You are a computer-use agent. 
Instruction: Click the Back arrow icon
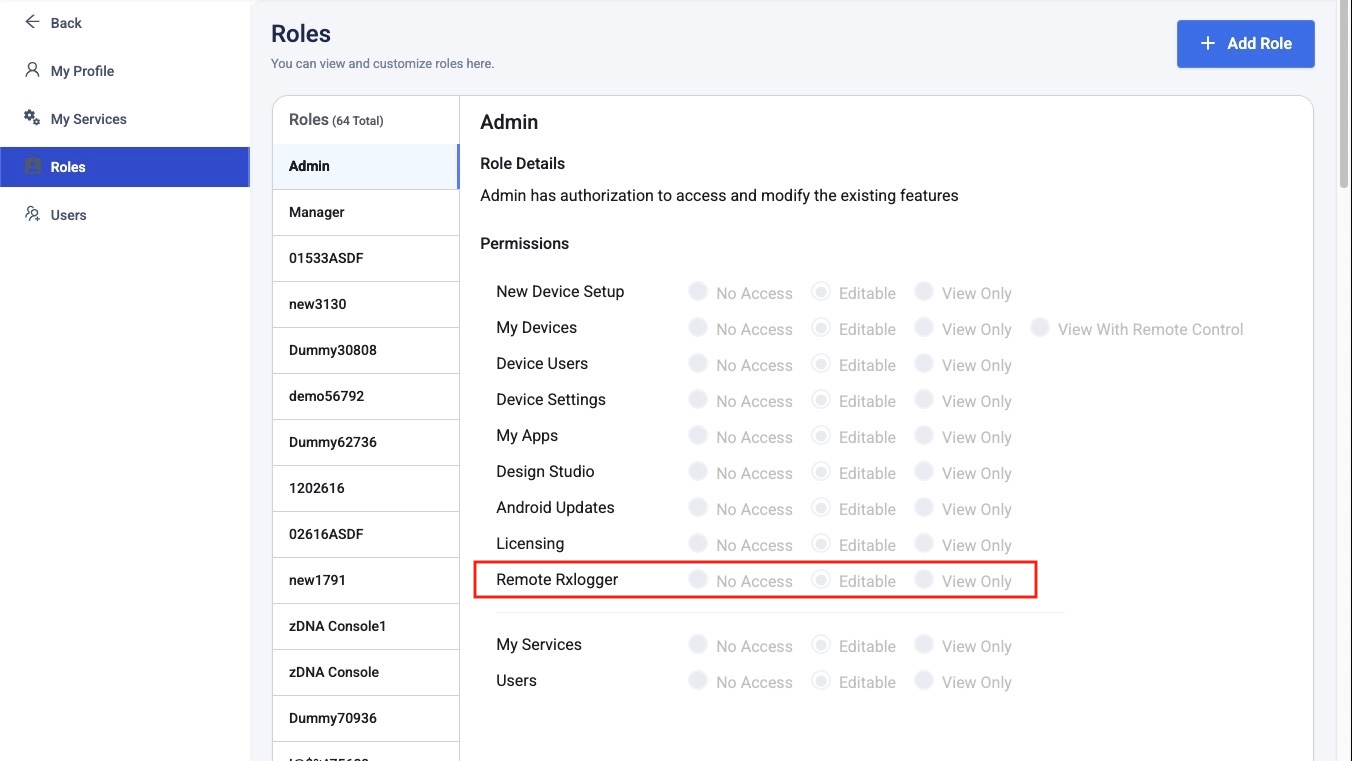[x=32, y=22]
